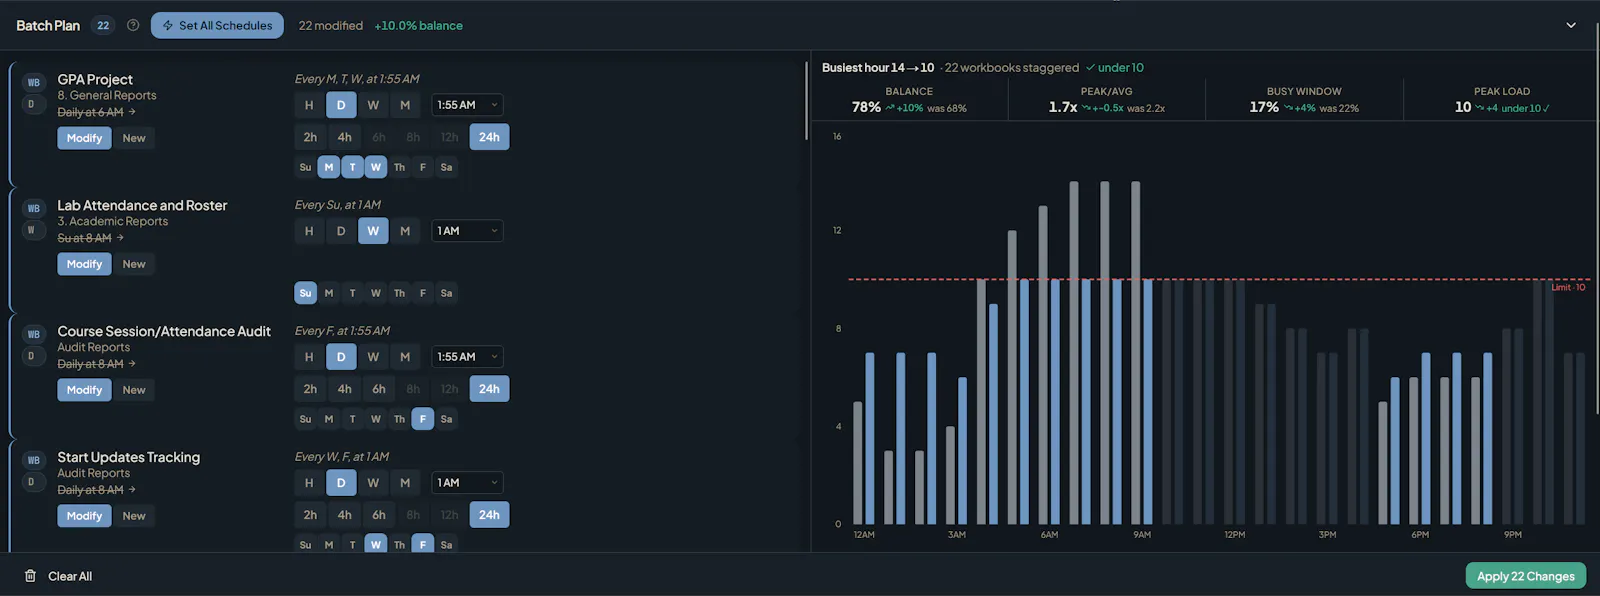Set Lab Attendance frequency to D (daily)
This screenshot has height=596, width=1600.
pos(341,231)
